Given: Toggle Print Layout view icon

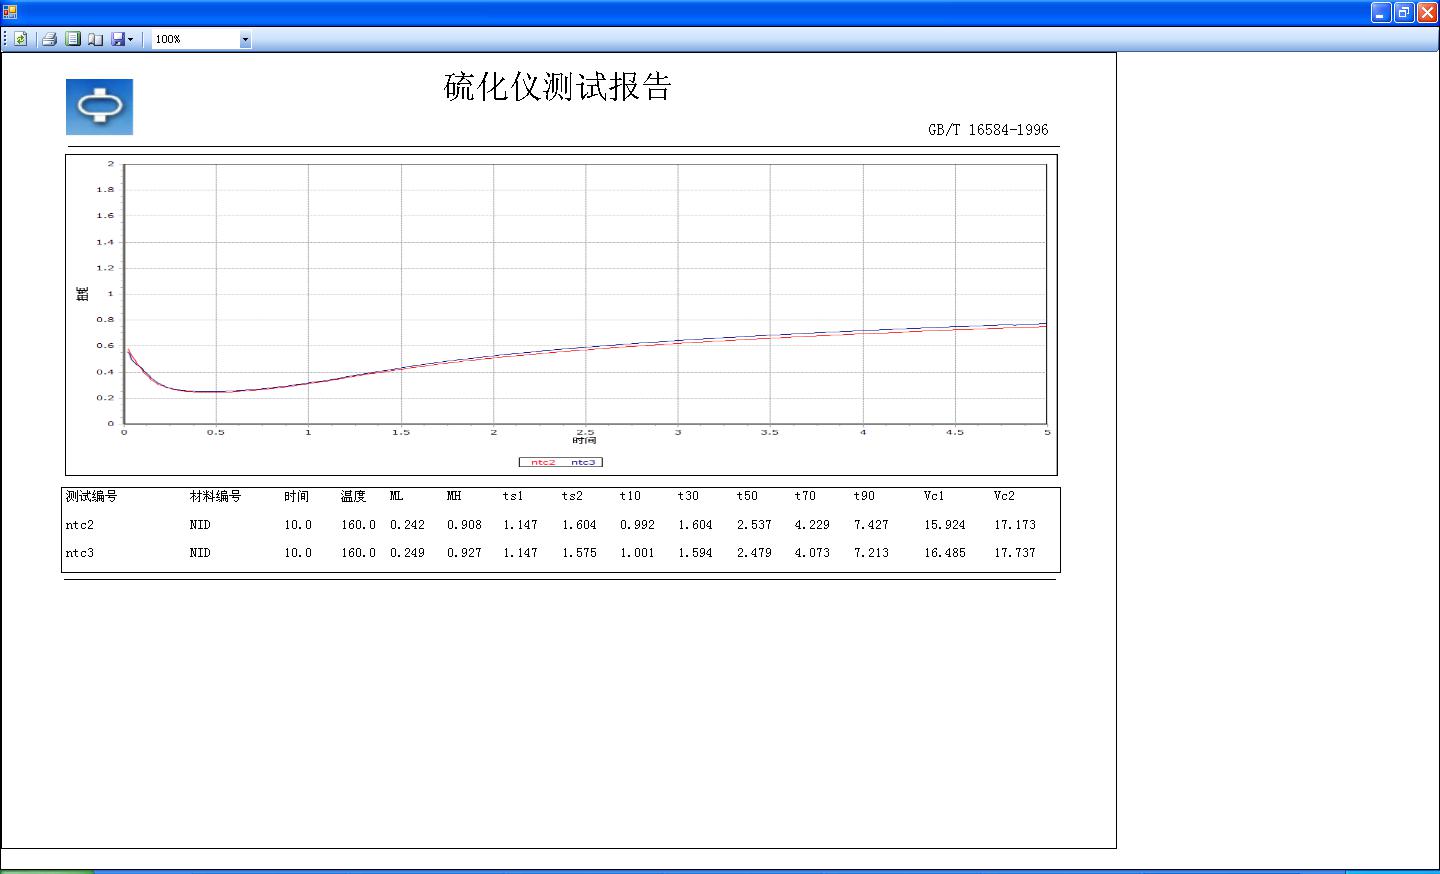Looking at the screenshot, I should [x=73, y=39].
